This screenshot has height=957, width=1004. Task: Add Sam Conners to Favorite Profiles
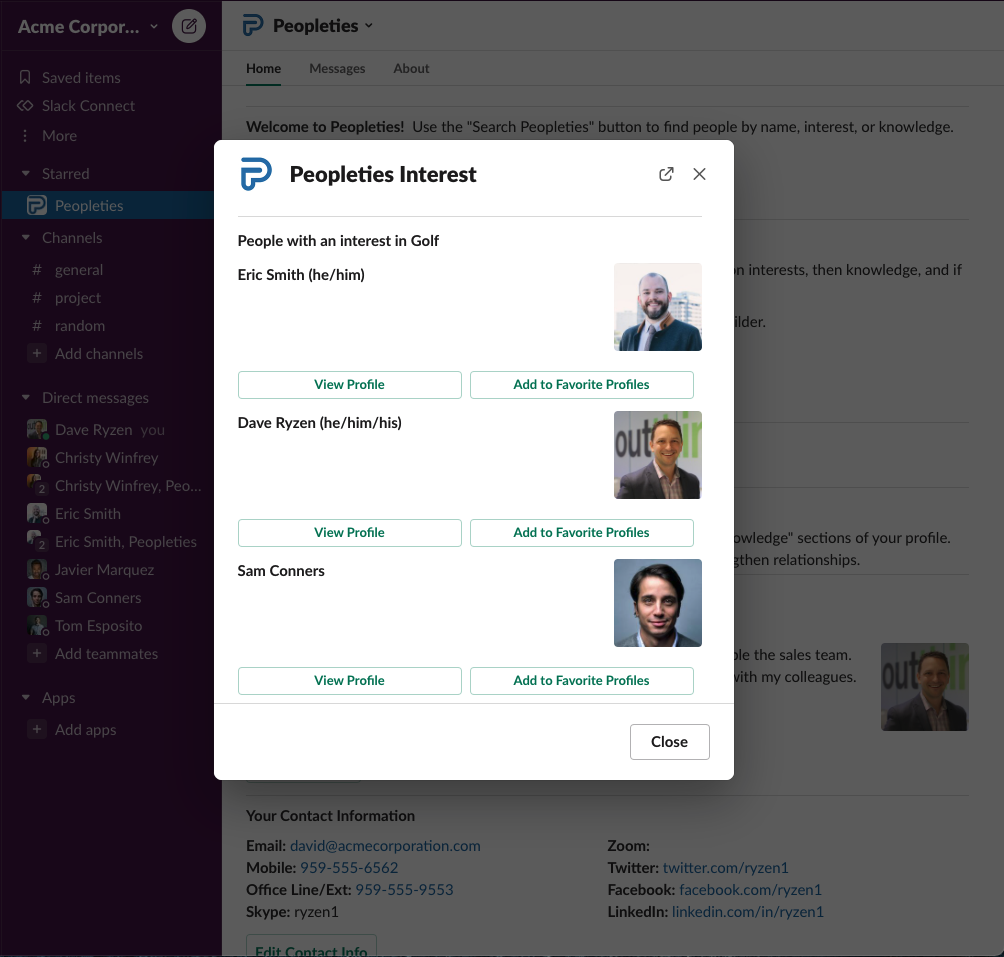[x=581, y=680]
